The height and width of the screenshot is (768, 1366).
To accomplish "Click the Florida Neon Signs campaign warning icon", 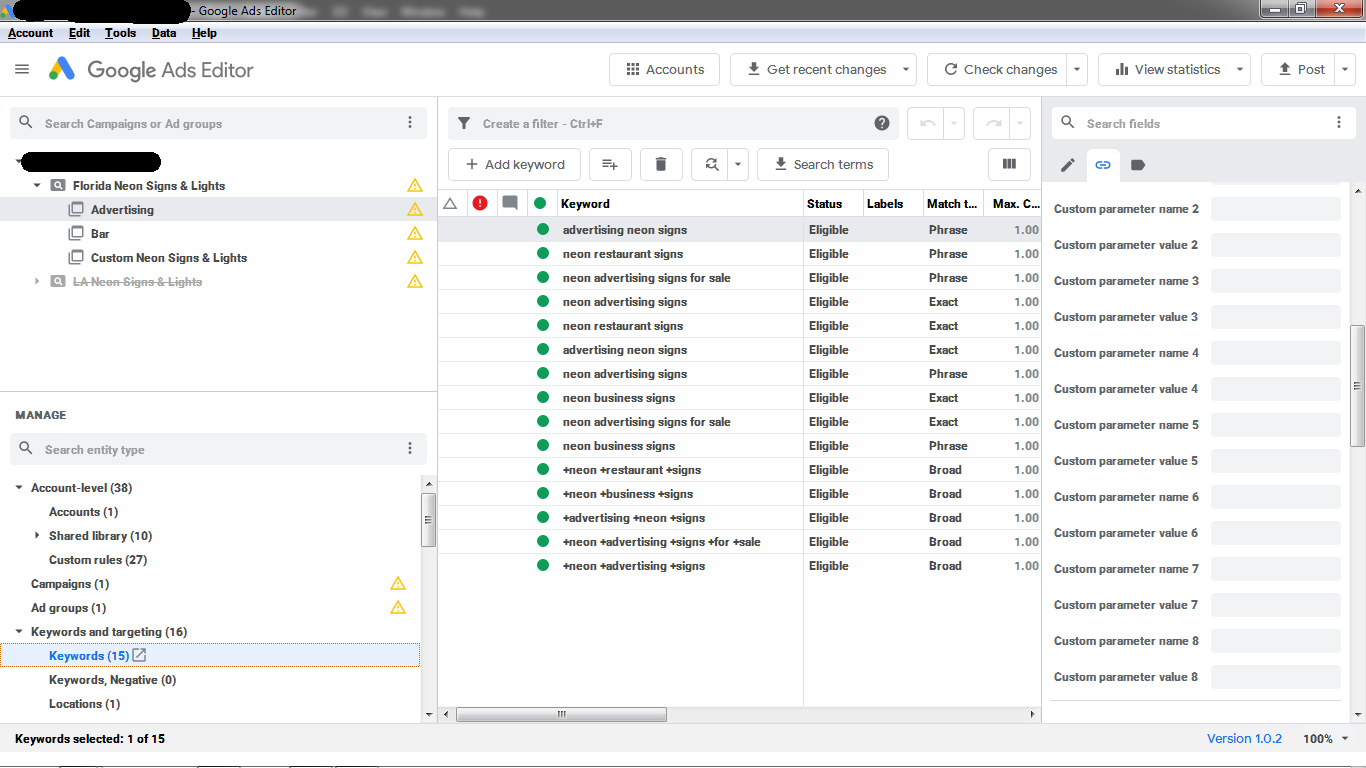I will click(x=415, y=185).
